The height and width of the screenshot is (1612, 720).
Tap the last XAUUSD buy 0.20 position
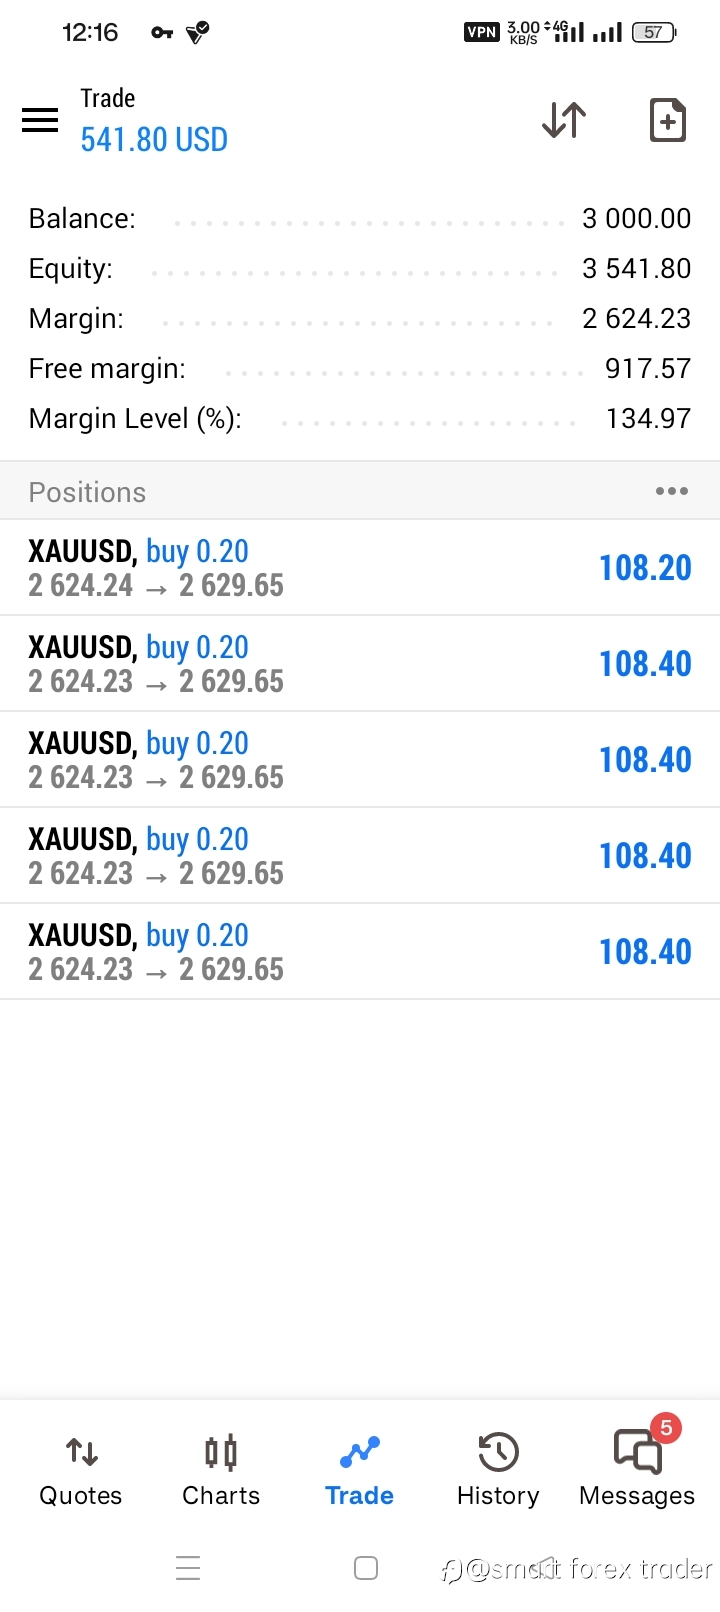[360, 951]
